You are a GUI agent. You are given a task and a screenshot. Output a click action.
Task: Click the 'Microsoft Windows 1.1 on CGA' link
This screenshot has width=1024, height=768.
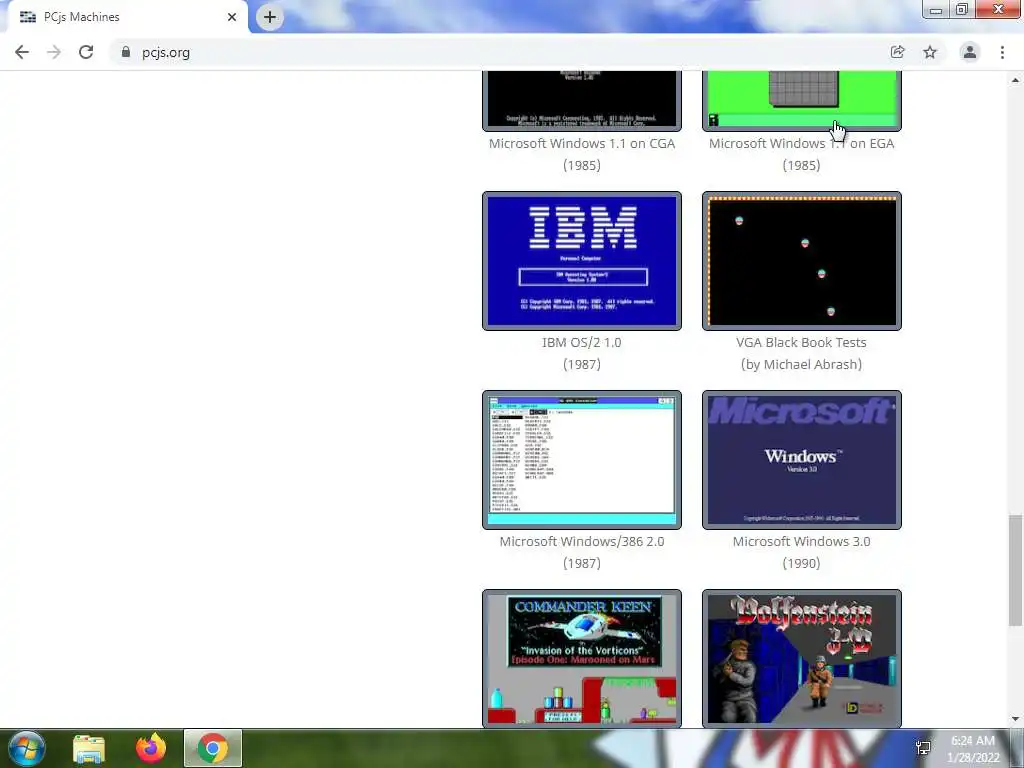point(582,144)
